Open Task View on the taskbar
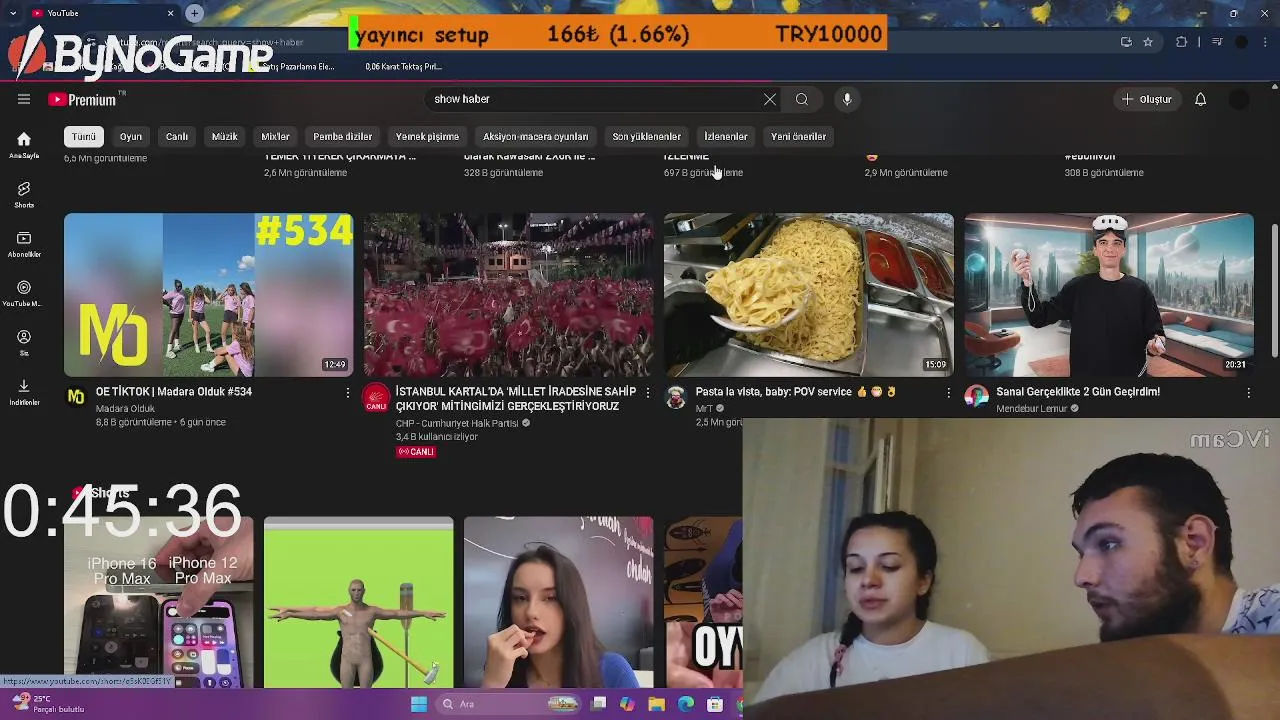The width and height of the screenshot is (1280, 720). [x=598, y=704]
